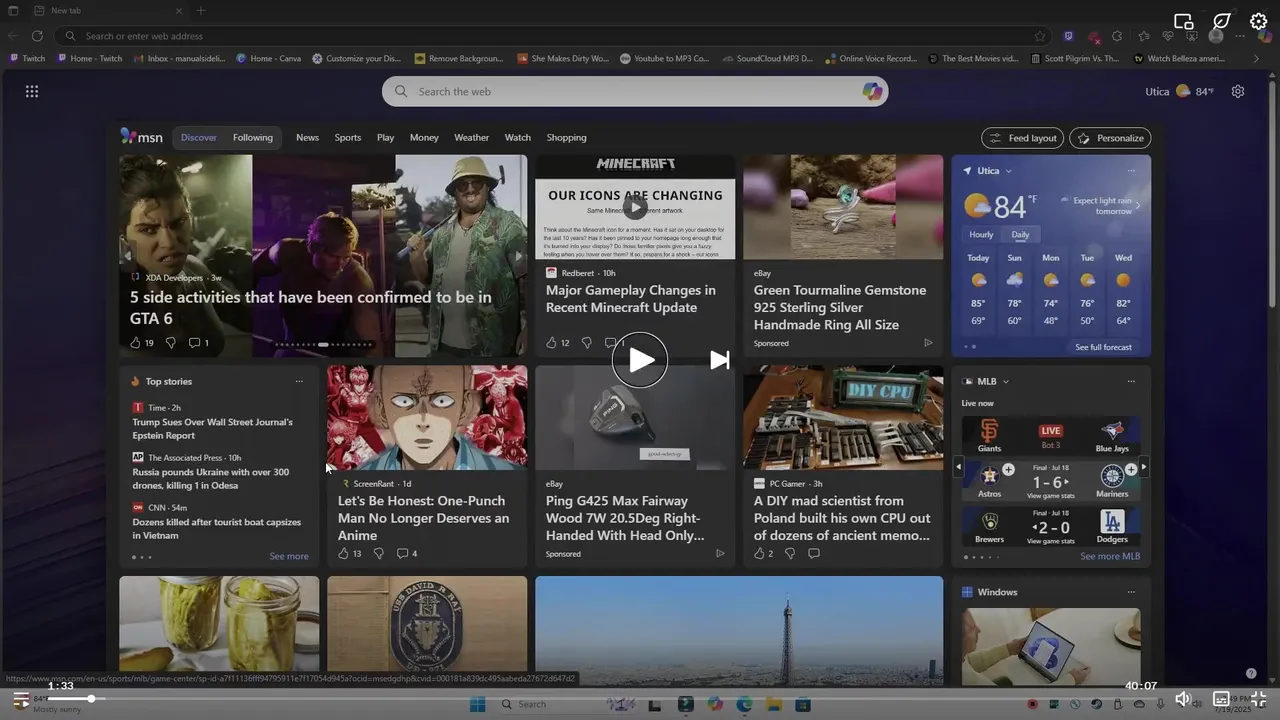1280x720 pixels.
Task: Open the MSN apps grid icon
Action: click(x=32, y=91)
